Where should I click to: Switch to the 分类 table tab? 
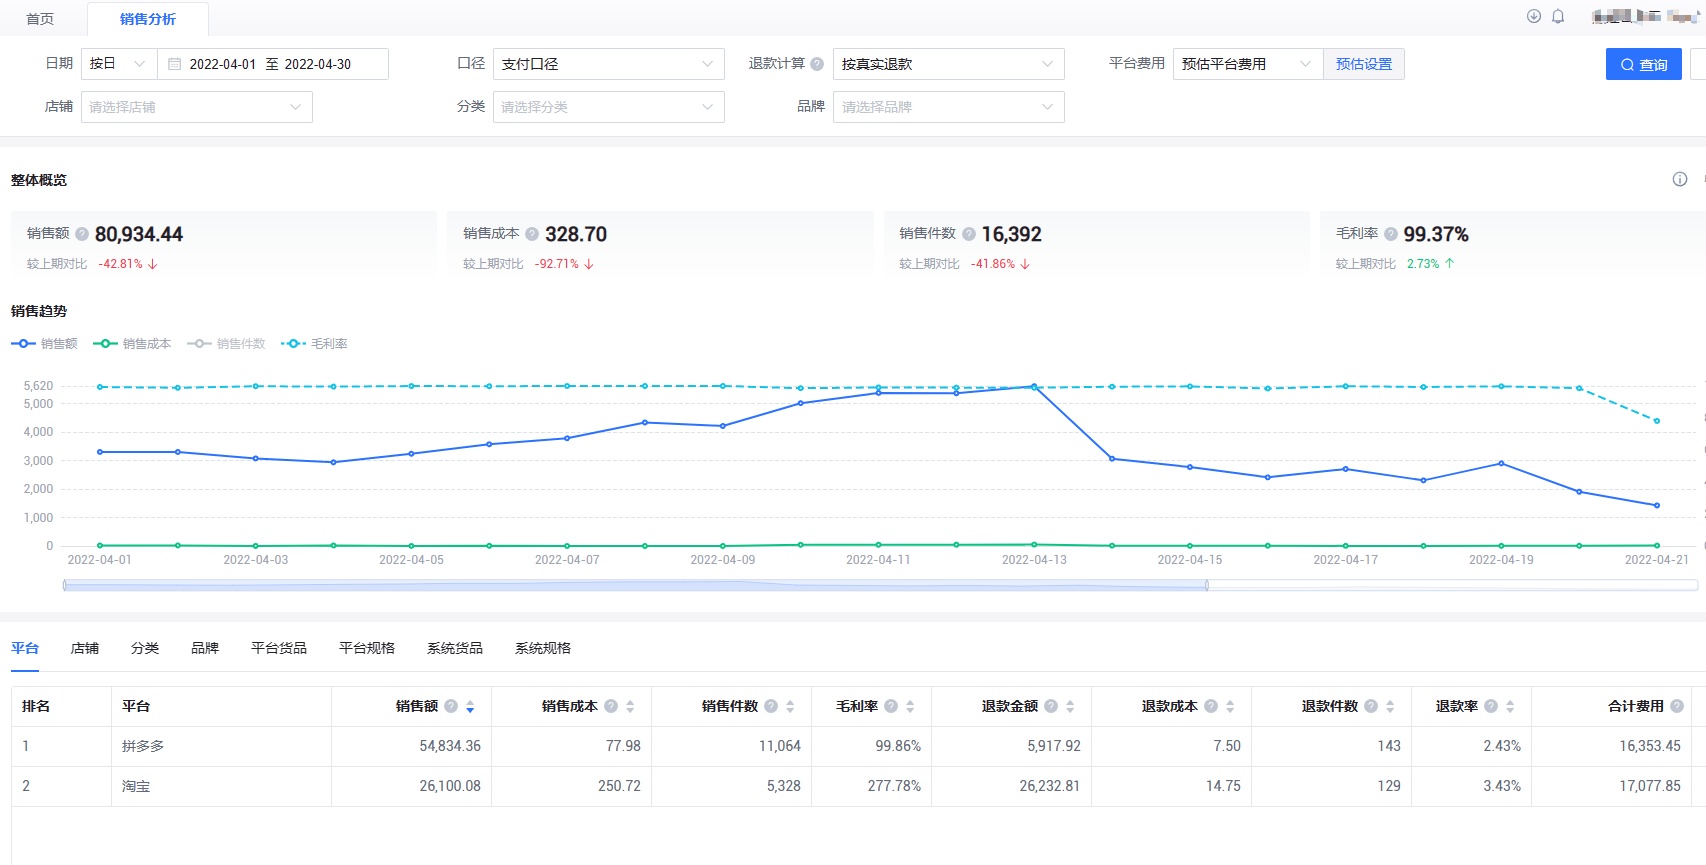(145, 648)
